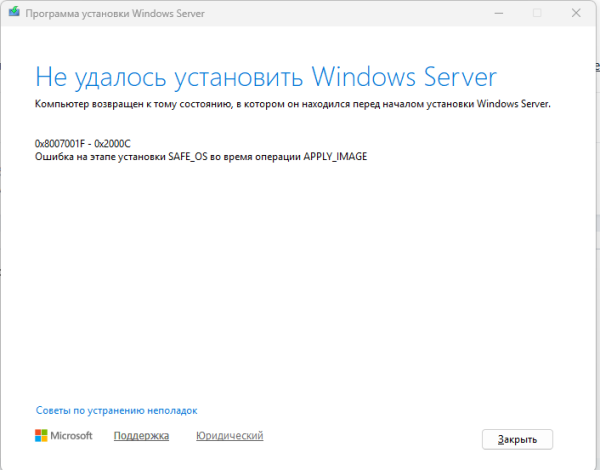Click heading Не удалось установить Windows Server
600x470 pixels.
click(266, 78)
